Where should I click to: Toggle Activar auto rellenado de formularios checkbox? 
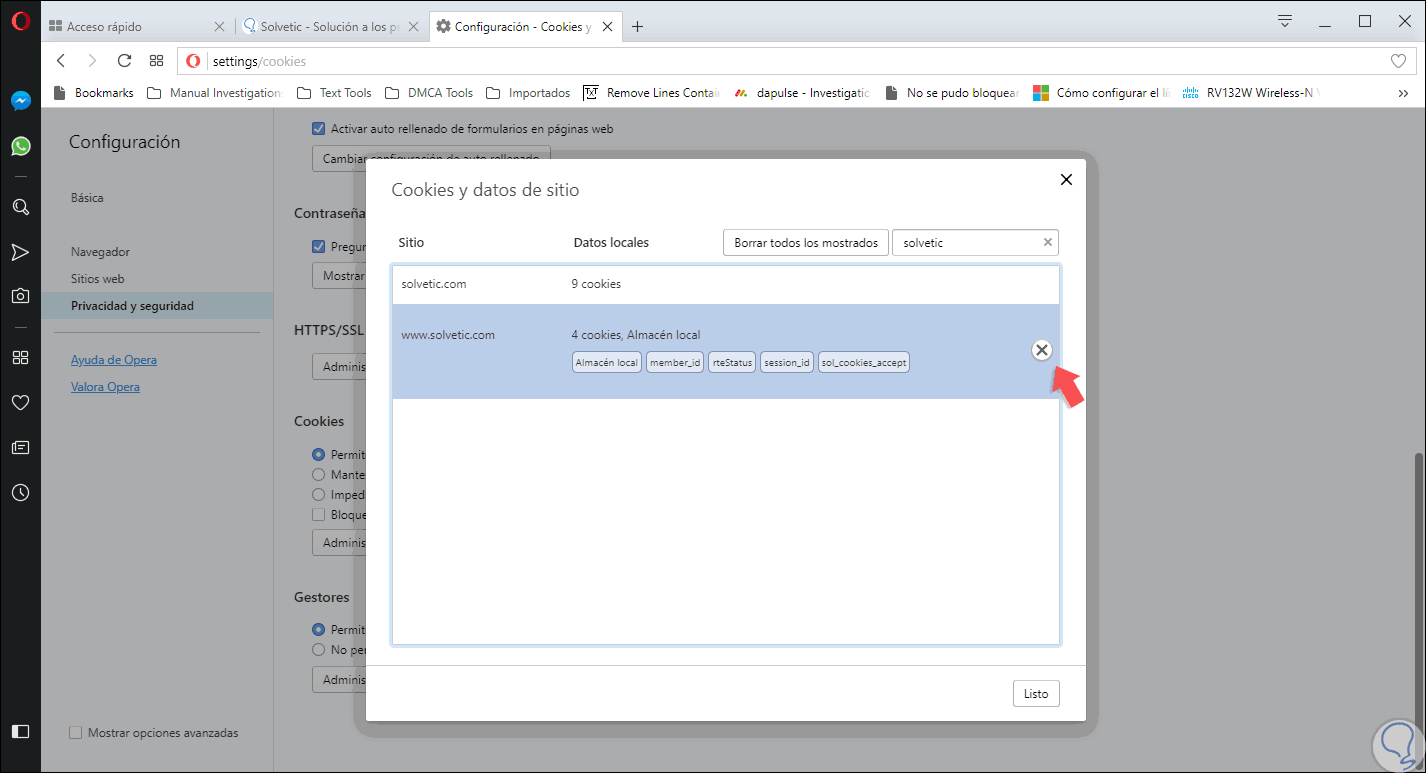point(318,129)
